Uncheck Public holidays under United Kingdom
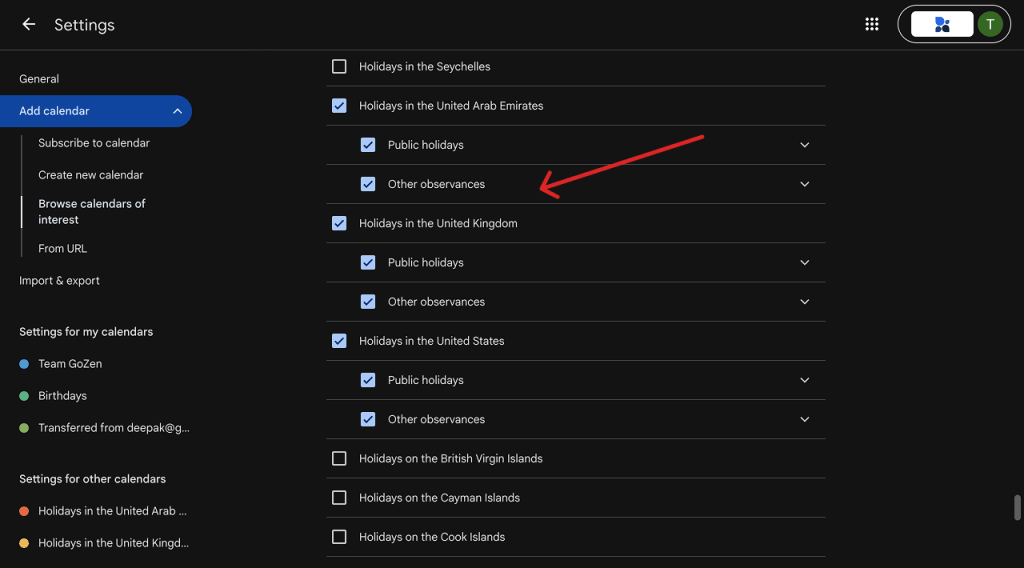Viewport: 1024px width, 568px height. pyautogui.click(x=368, y=262)
